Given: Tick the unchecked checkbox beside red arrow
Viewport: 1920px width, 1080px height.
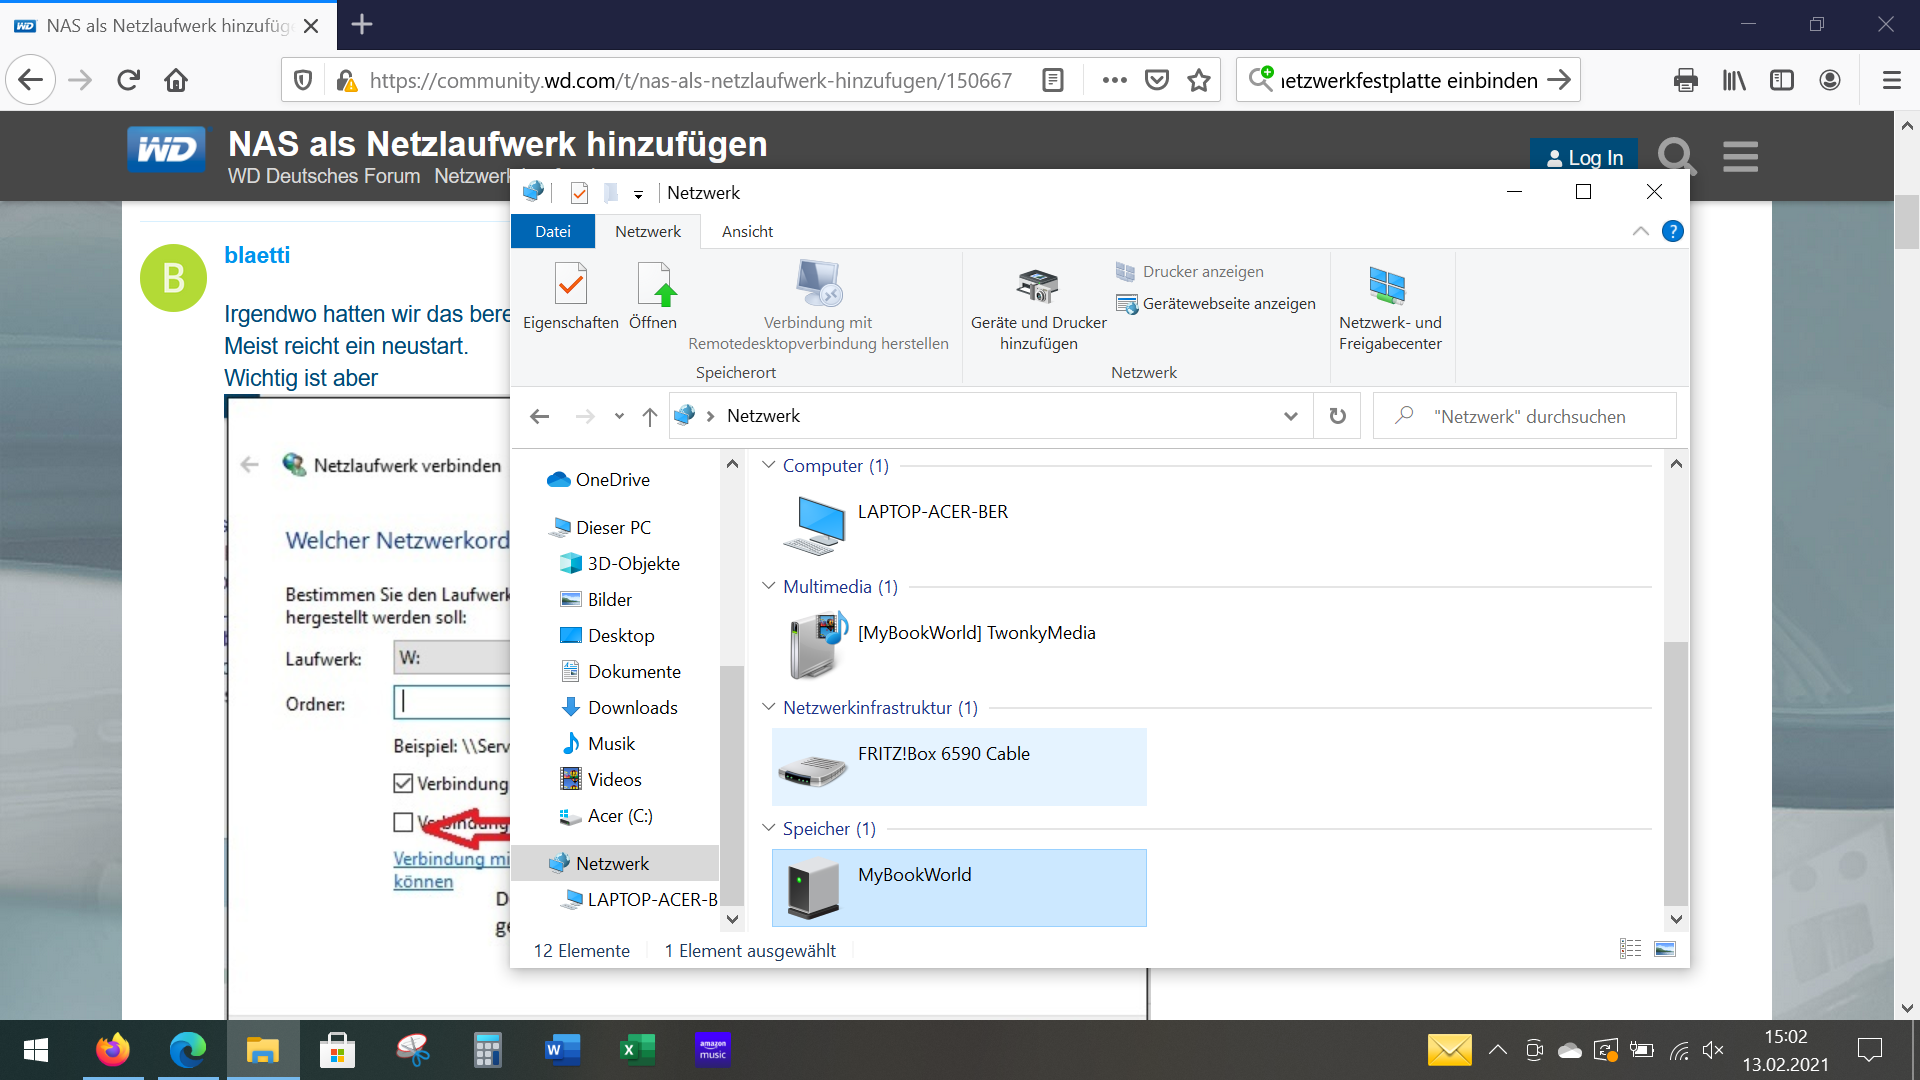Looking at the screenshot, I should (x=403, y=822).
